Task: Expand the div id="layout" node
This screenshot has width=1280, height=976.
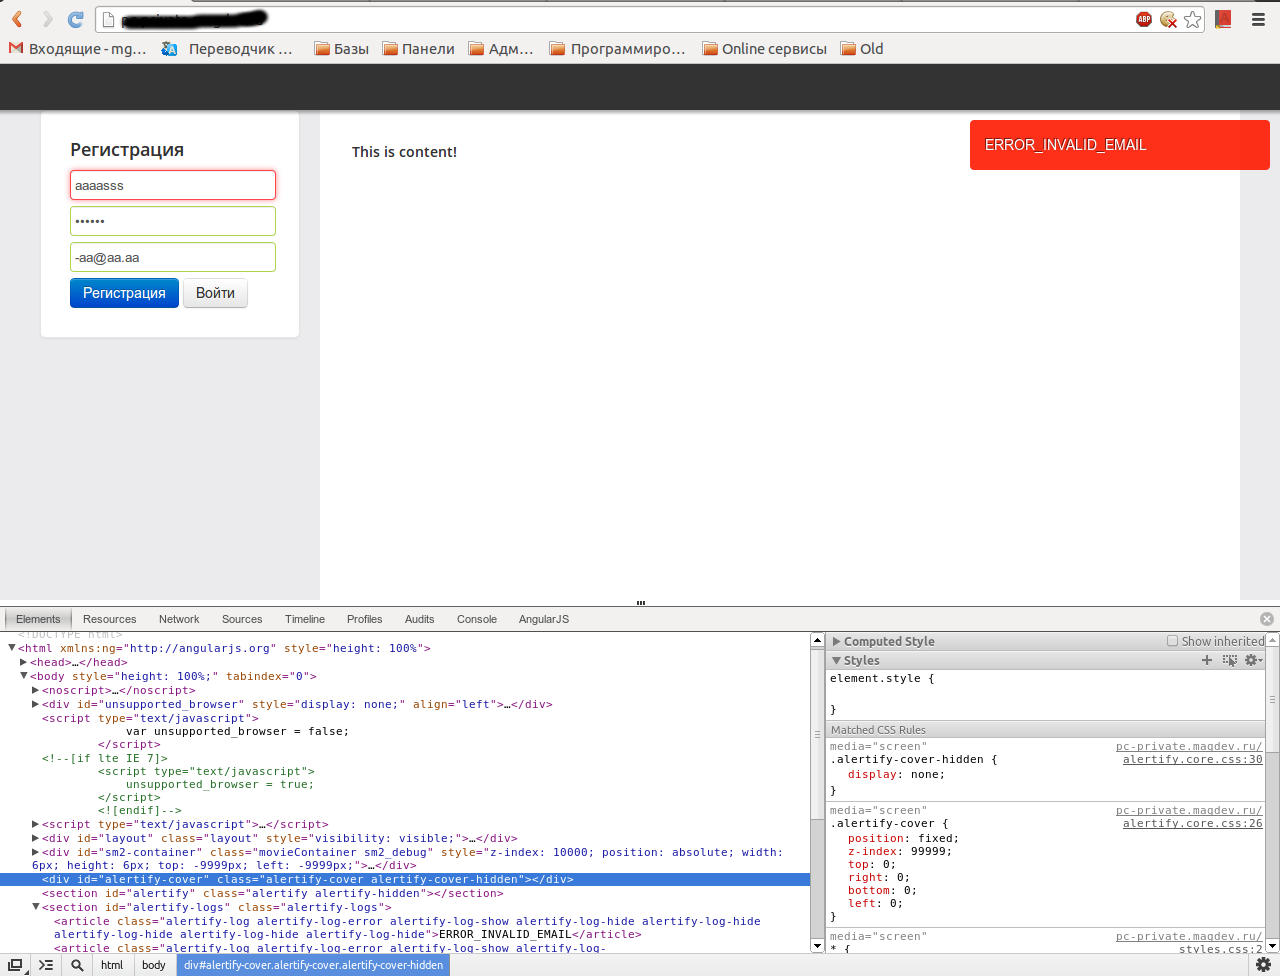Action: pos(36,838)
